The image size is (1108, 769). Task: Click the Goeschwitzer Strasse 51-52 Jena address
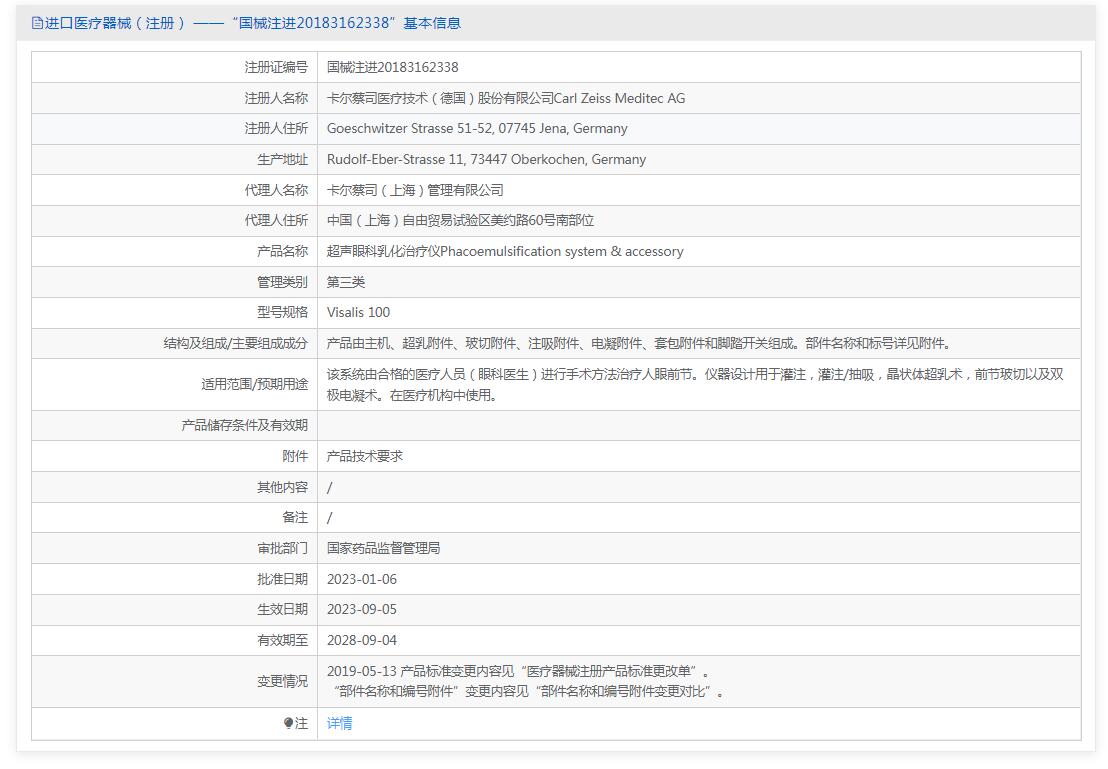click(x=477, y=129)
